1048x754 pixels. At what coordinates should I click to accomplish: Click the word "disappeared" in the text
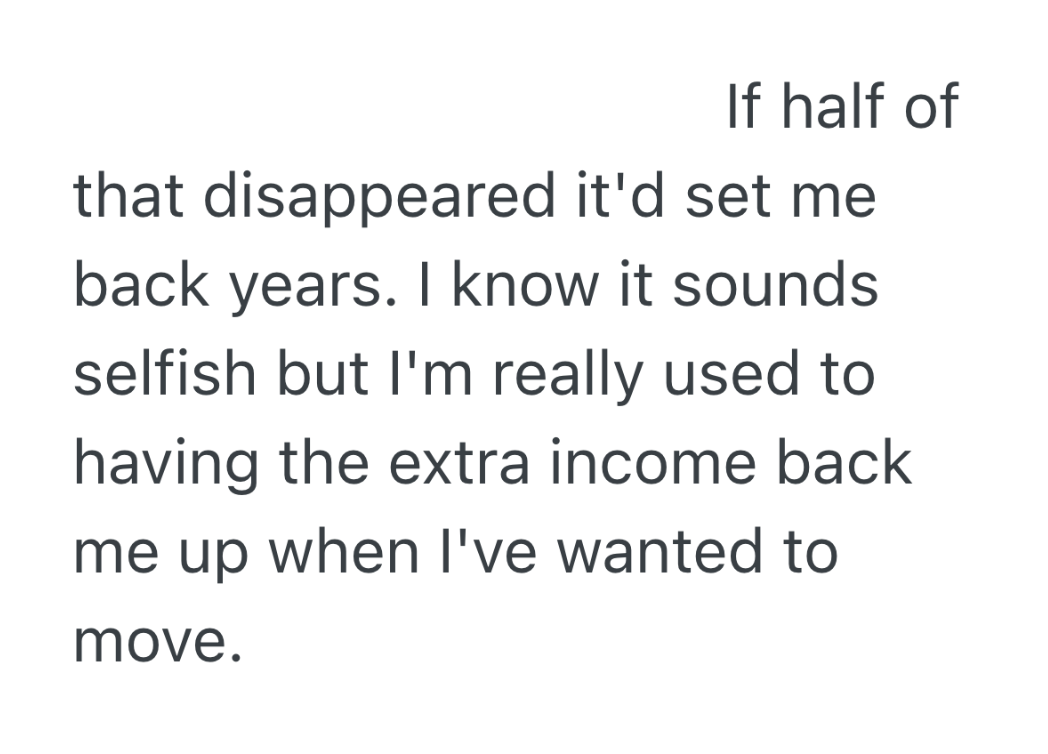click(378, 197)
